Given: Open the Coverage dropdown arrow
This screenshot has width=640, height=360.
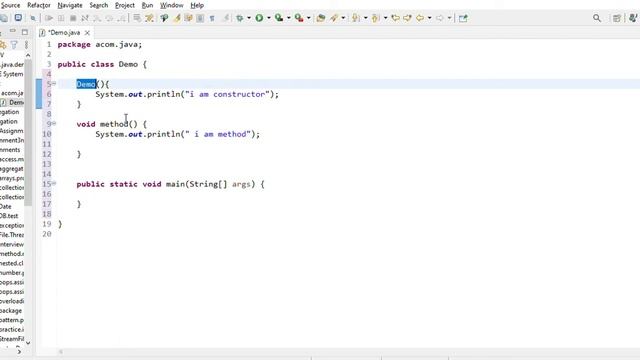Looking at the screenshot, I should click(x=289, y=18).
